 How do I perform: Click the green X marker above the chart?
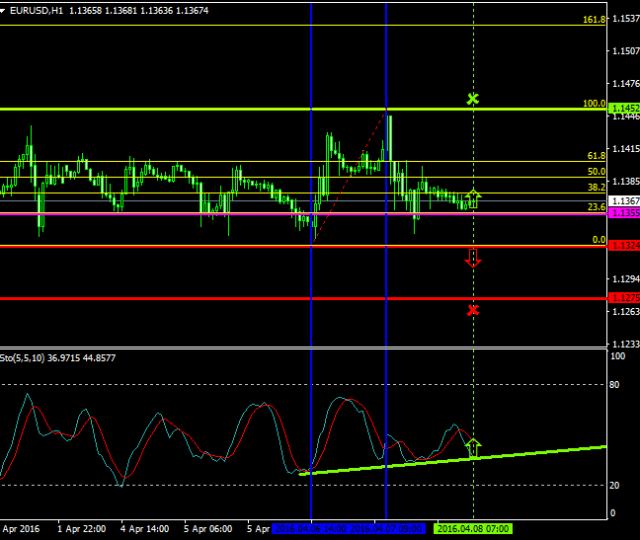tap(473, 99)
